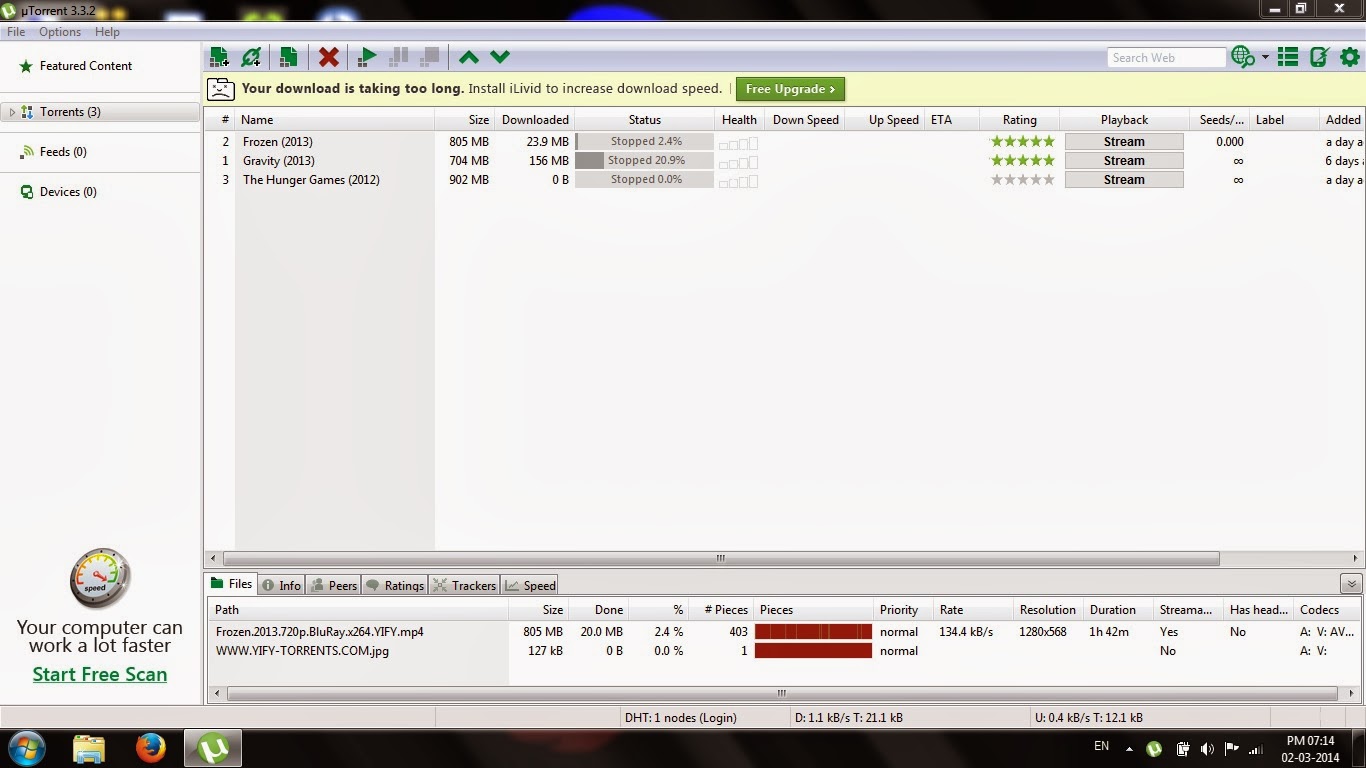Switch to the Files tab
Screen dimensions: 1366x768
(x=231, y=585)
